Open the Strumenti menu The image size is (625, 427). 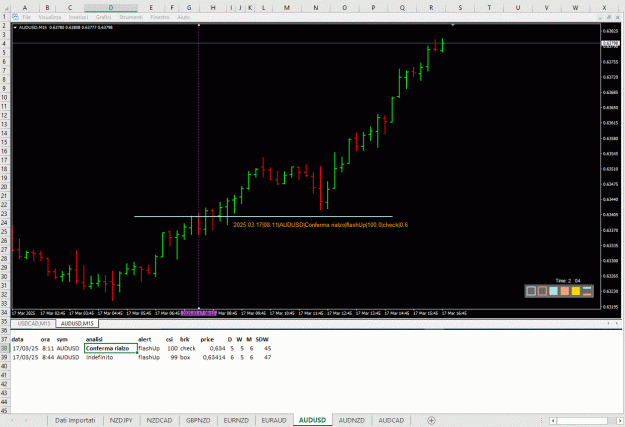point(131,17)
